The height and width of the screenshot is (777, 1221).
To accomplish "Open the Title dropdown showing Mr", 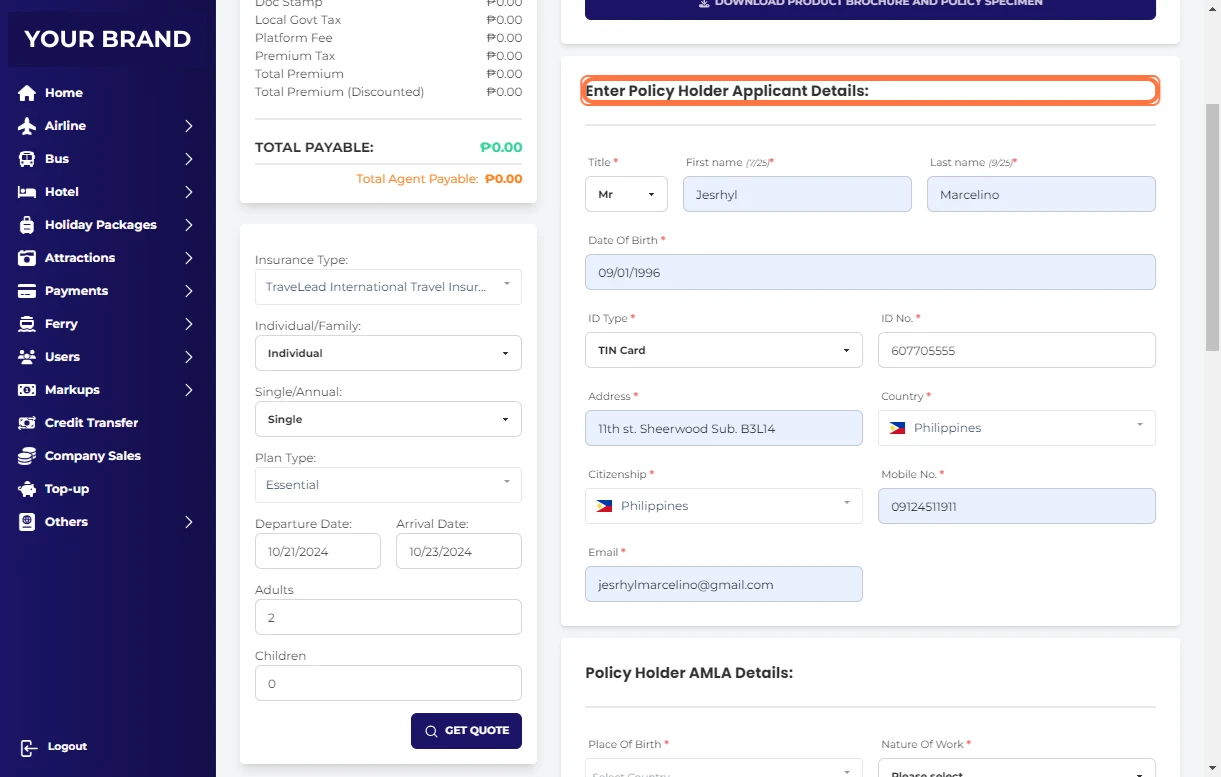I will pyautogui.click(x=626, y=195).
